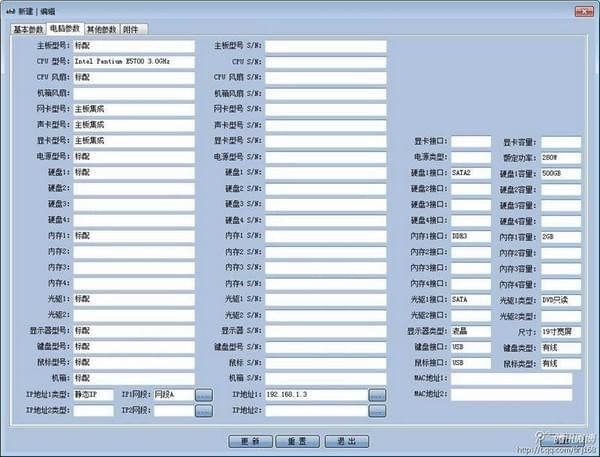
Task: Open the picker button beside IP地址1 field
Action: click(x=377, y=395)
